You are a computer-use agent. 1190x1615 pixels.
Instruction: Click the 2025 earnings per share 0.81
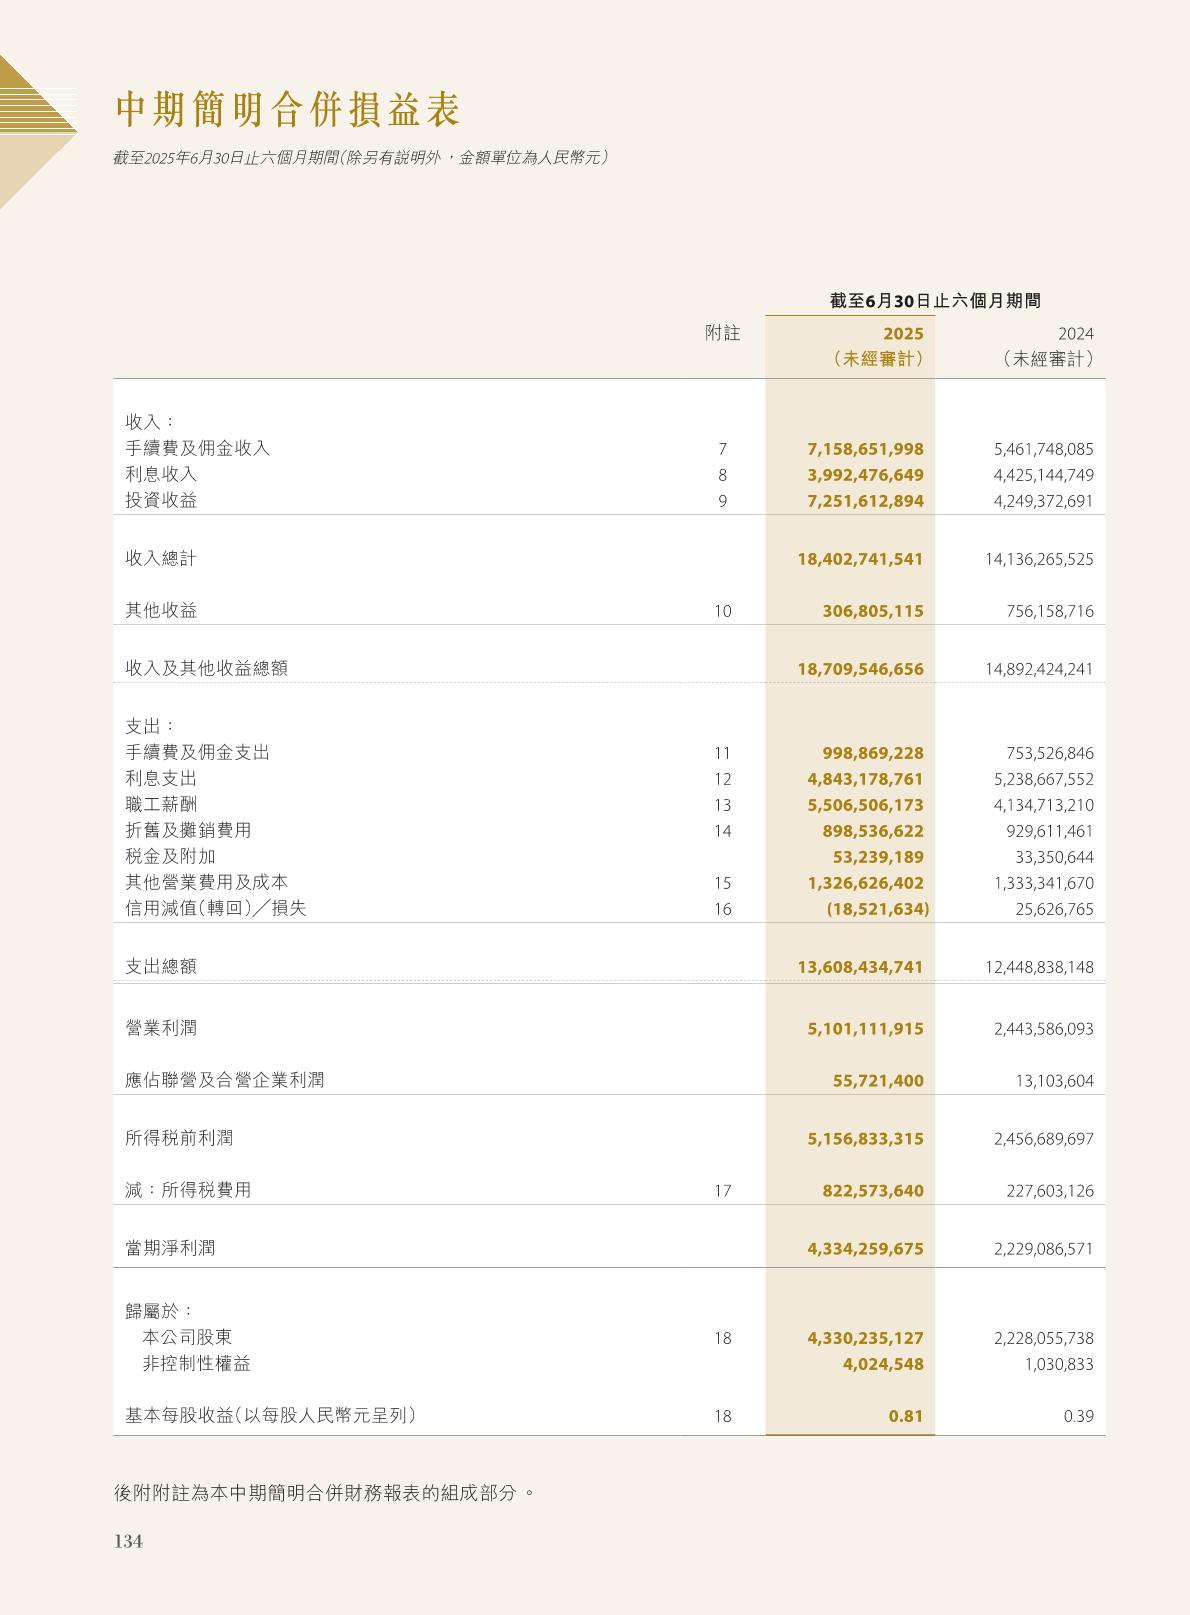[905, 1416]
